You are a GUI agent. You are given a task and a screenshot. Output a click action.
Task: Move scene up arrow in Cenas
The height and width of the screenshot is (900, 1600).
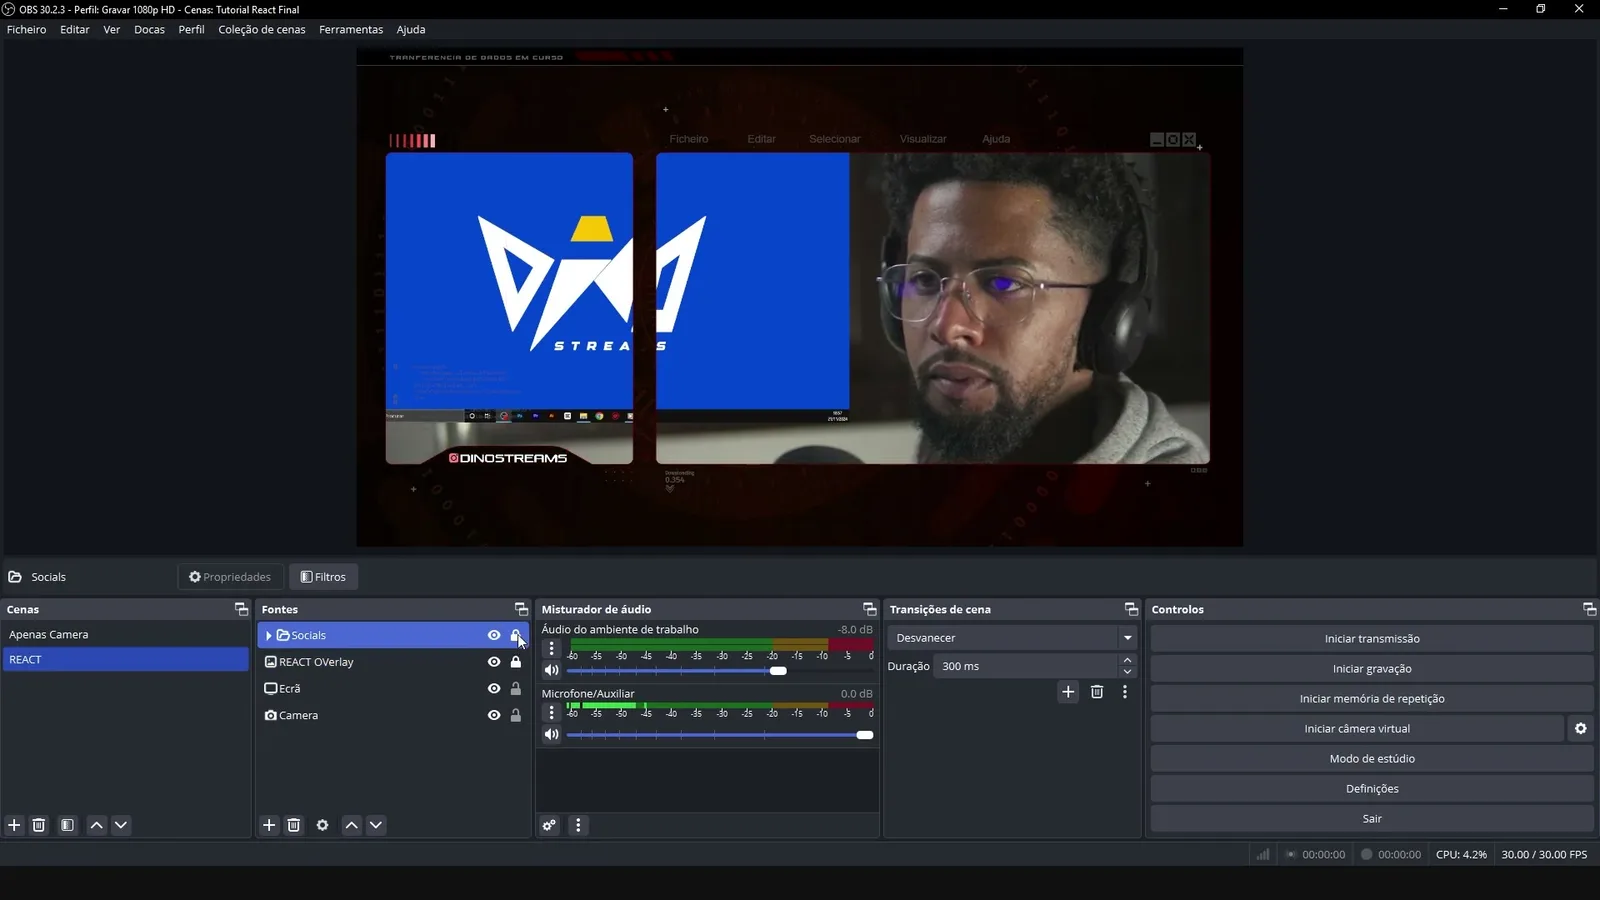click(97, 825)
